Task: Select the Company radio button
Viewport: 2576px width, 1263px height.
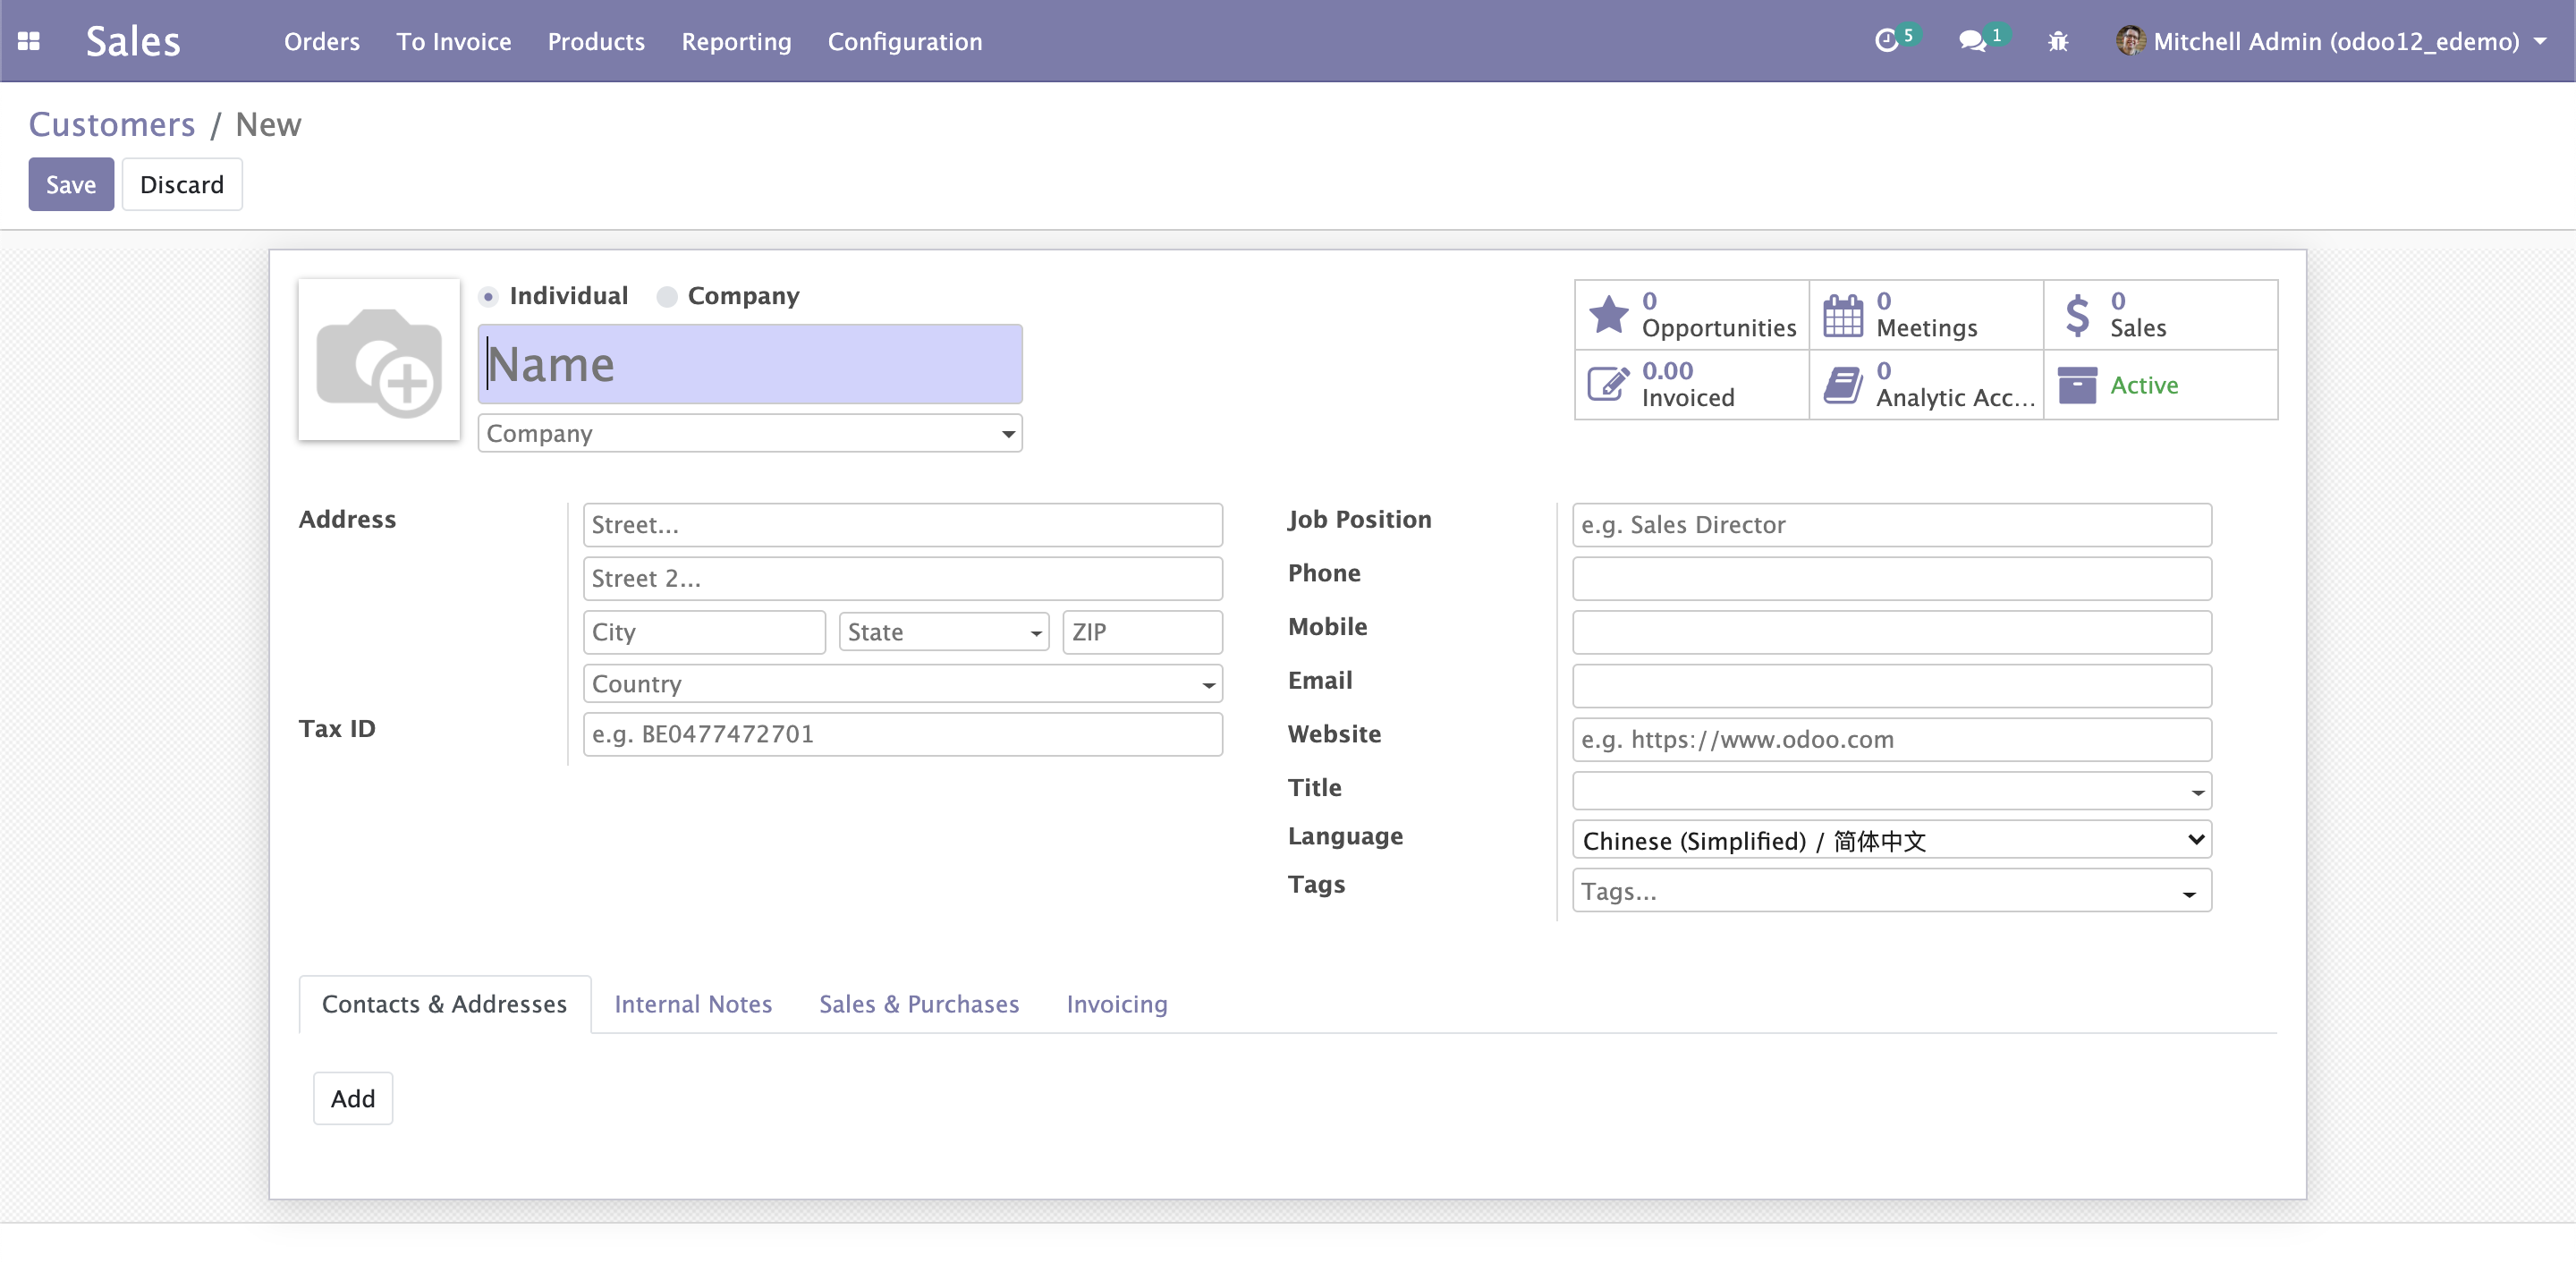Action: coord(669,296)
